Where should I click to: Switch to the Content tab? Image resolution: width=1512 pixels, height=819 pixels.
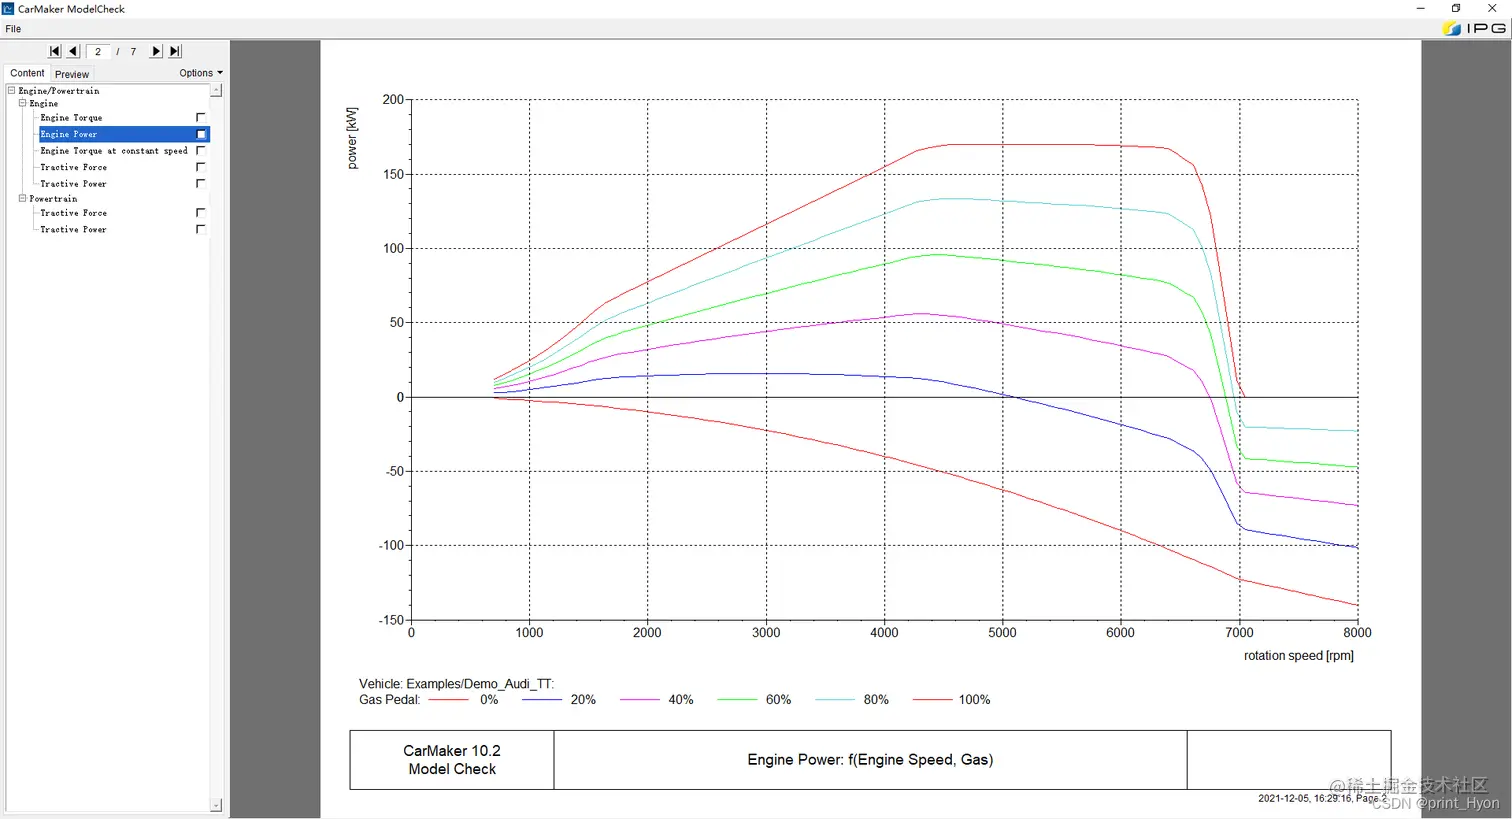coord(27,73)
